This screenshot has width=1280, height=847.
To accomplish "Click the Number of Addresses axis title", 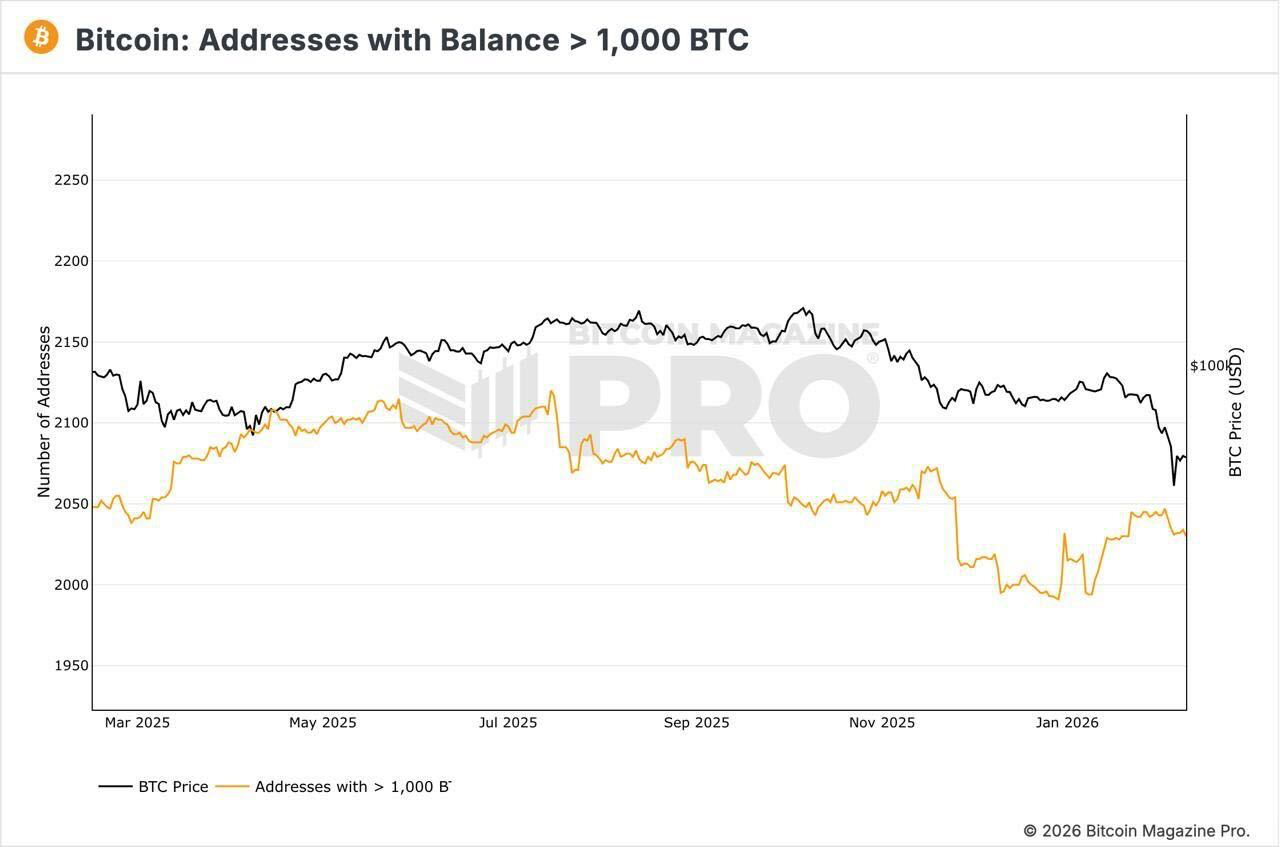I will tap(44, 411).
